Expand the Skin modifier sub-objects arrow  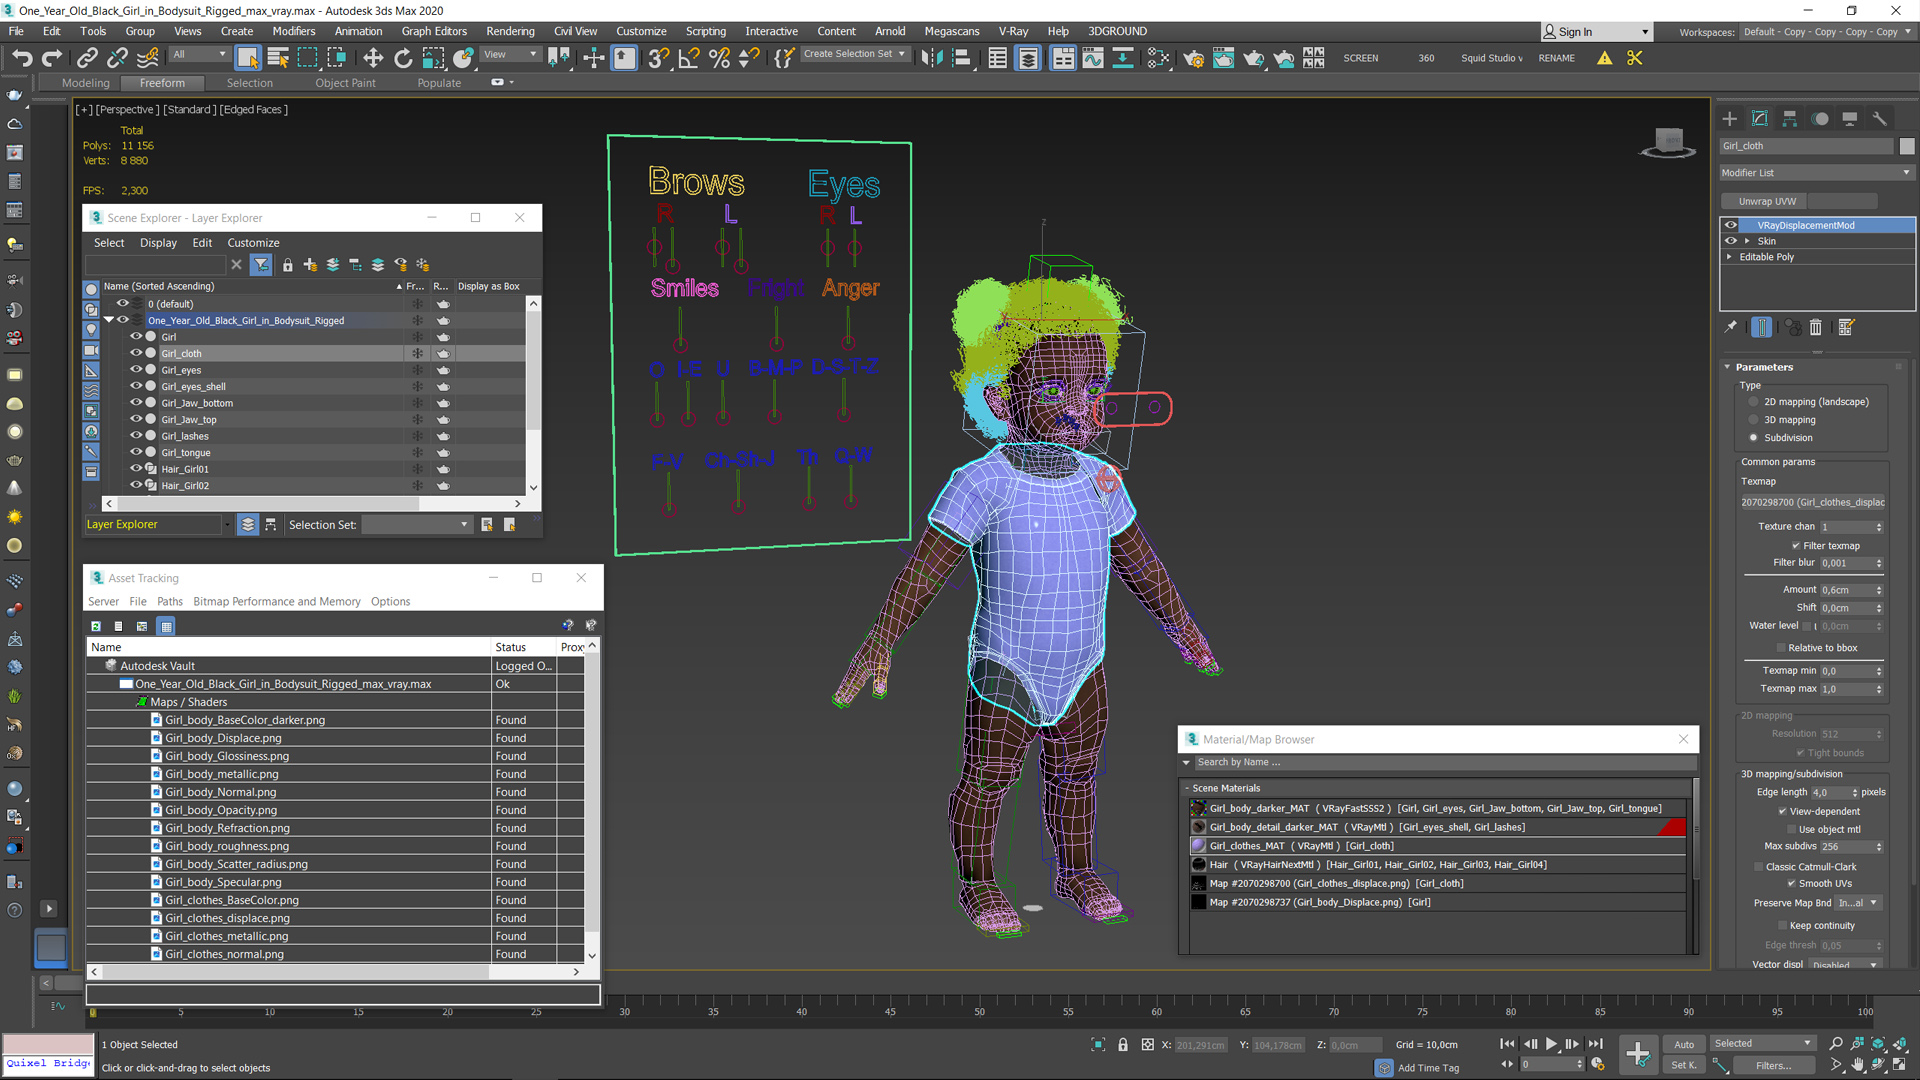pyautogui.click(x=1747, y=241)
